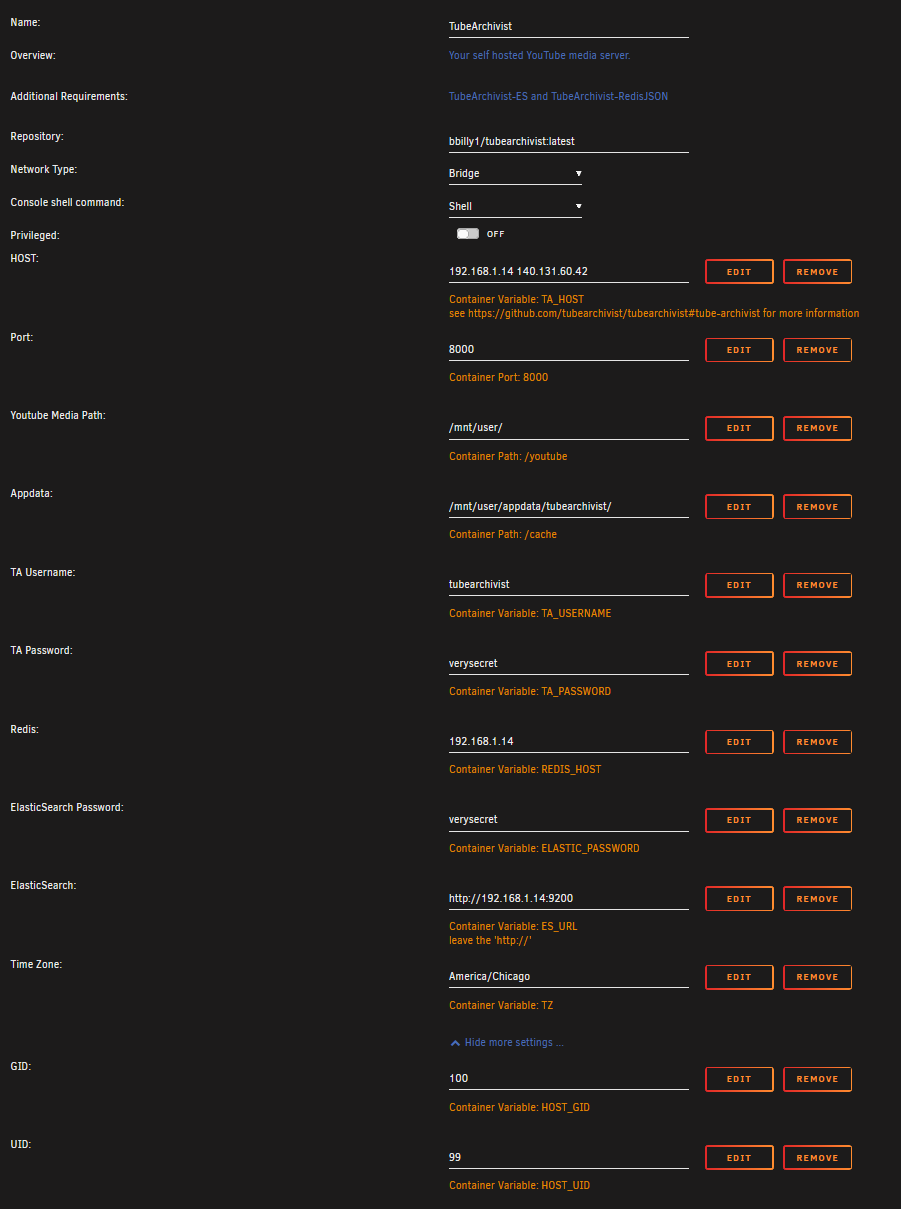The width and height of the screenshot is (901, 1209).
Task: Click the Redis host input field
Action: pos(569,742)
